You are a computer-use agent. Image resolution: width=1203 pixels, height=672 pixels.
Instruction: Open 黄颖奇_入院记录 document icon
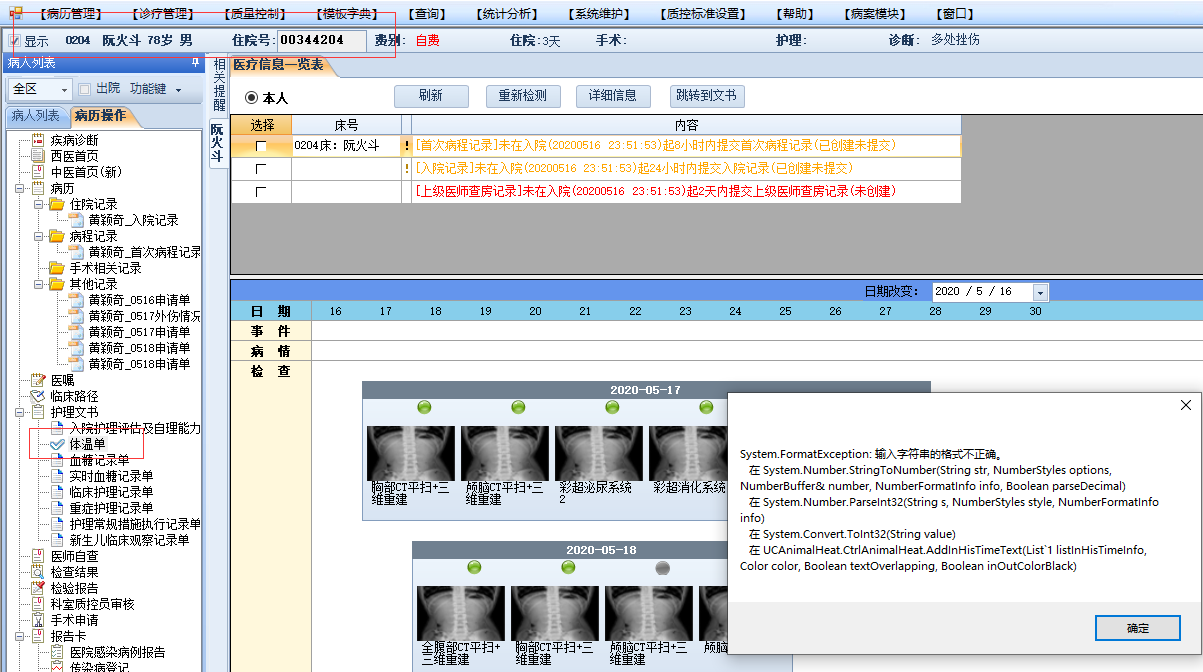[76, 220]
